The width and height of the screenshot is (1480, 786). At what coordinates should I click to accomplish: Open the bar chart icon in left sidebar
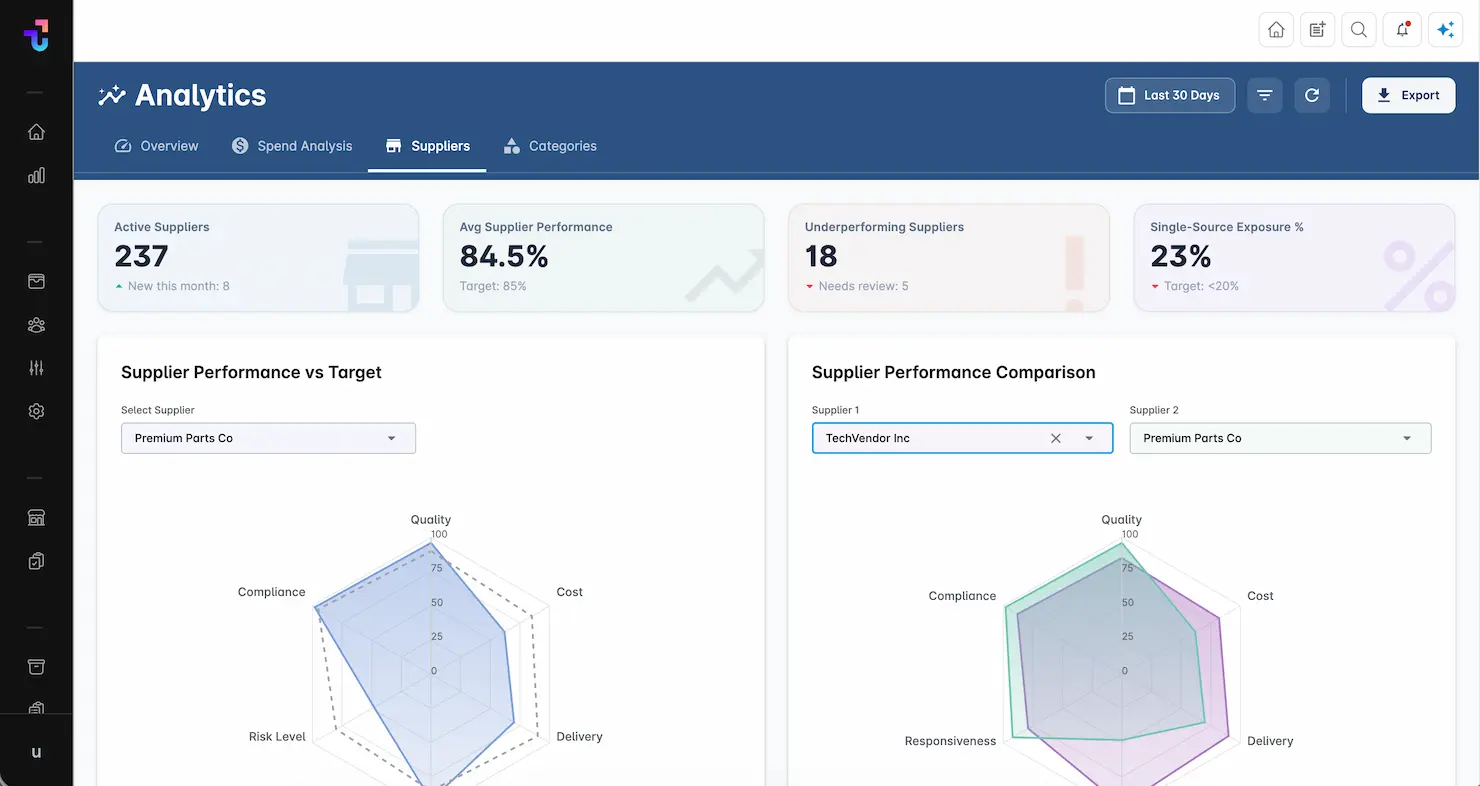click(37, 176)
